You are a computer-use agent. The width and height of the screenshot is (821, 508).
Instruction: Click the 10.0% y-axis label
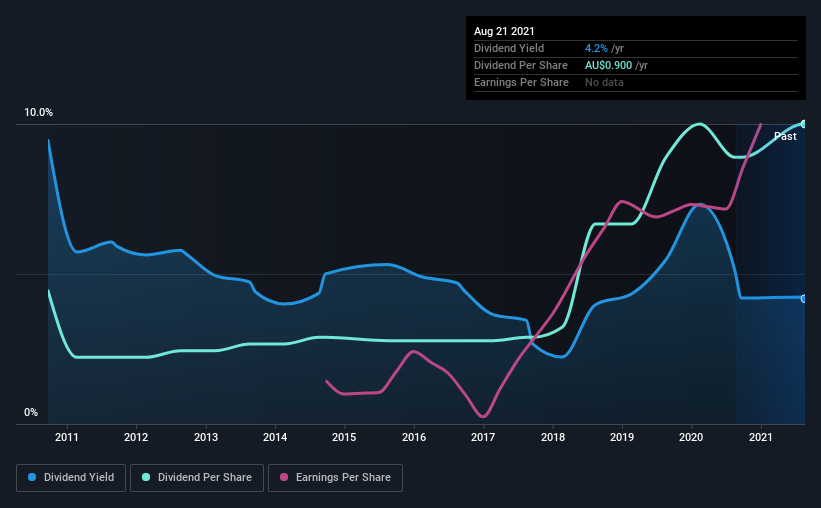coord(38,113)
